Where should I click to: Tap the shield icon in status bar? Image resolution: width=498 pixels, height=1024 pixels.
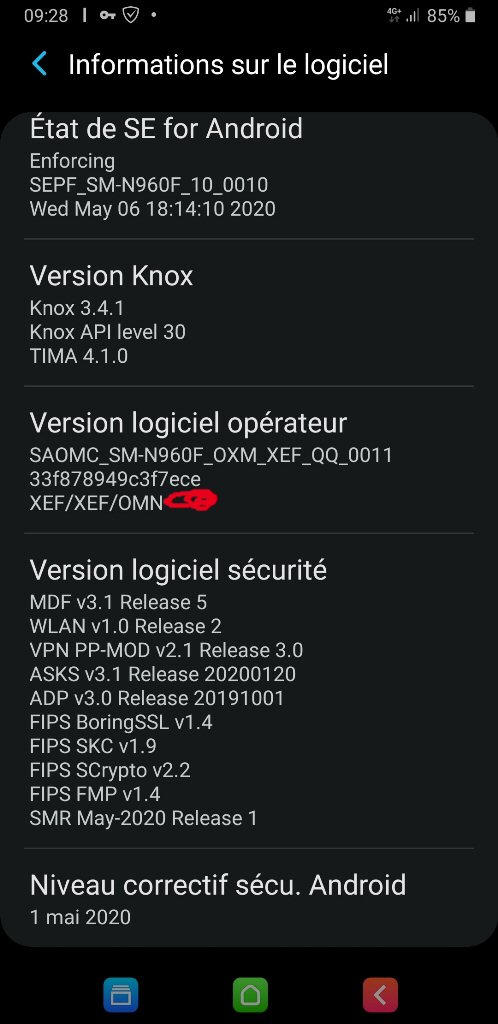click(x=131, y=15)
